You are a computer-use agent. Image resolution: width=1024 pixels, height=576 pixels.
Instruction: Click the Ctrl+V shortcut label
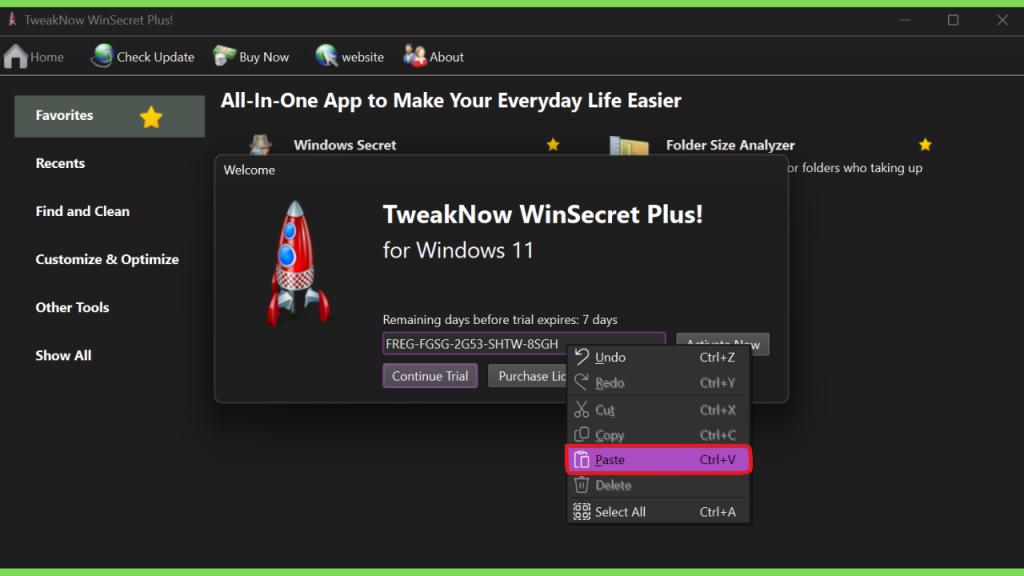[x=717, y=460]
